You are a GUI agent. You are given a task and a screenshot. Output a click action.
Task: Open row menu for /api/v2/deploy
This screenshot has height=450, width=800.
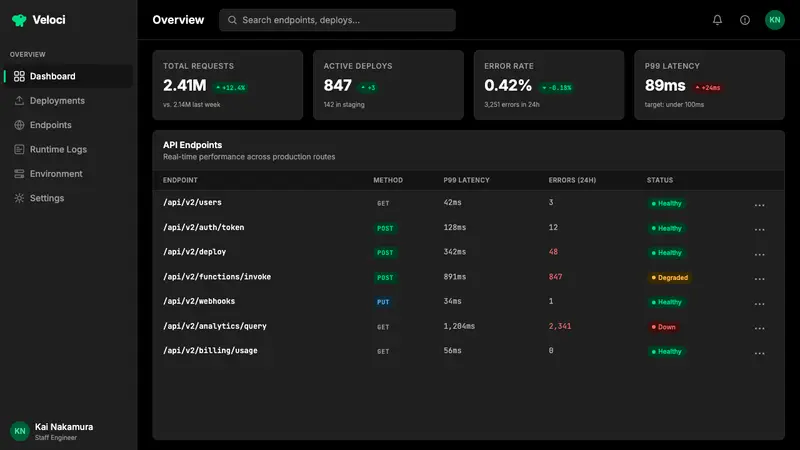[759, 254]
